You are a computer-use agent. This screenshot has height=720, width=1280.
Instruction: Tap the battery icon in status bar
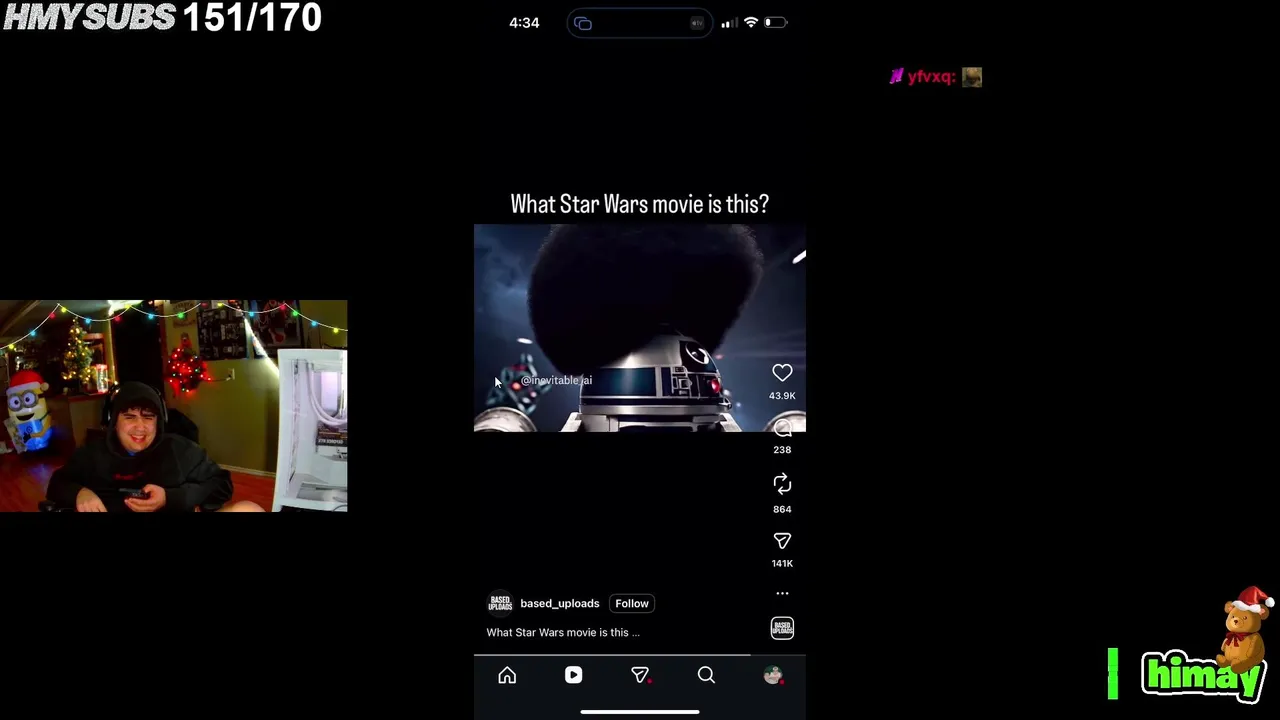[x=776, y=22]
